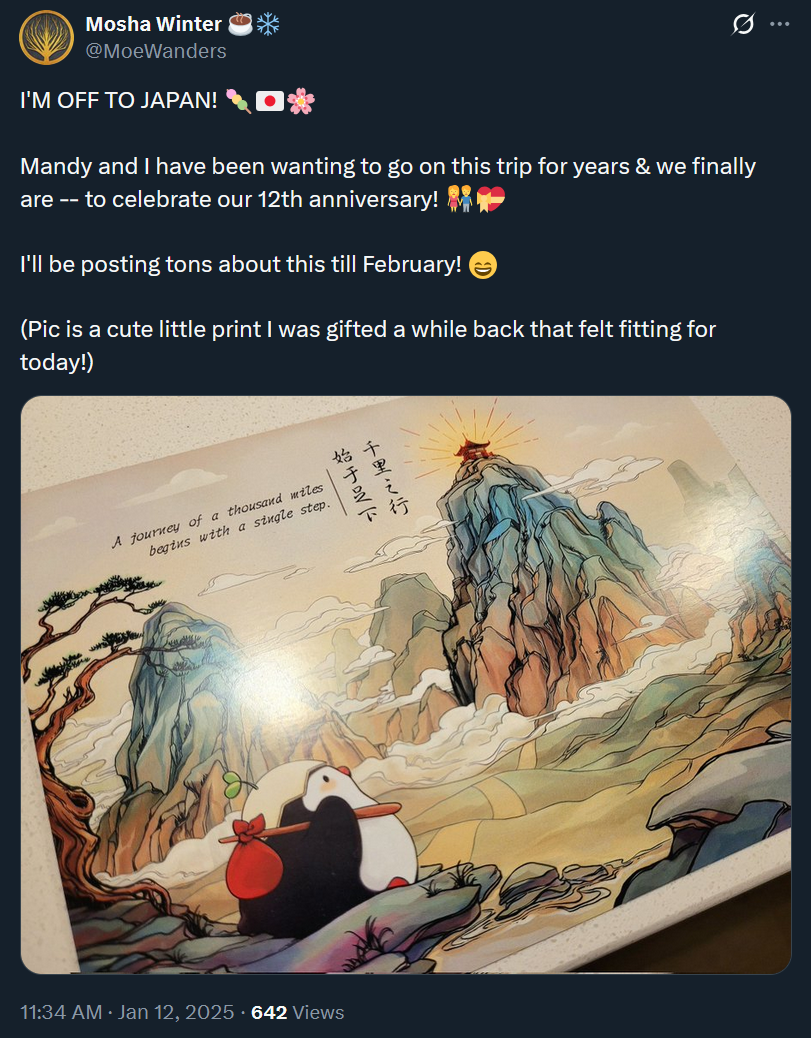The width and height of the screenshot is (811, 1038).
Task: Open the Grok explain-post icon
Action: [x=743, y=24]
